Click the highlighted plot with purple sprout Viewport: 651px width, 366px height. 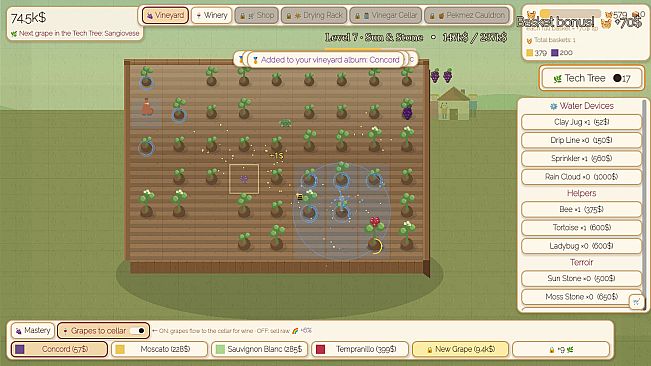pyautogui.click(x=244, y=179)
